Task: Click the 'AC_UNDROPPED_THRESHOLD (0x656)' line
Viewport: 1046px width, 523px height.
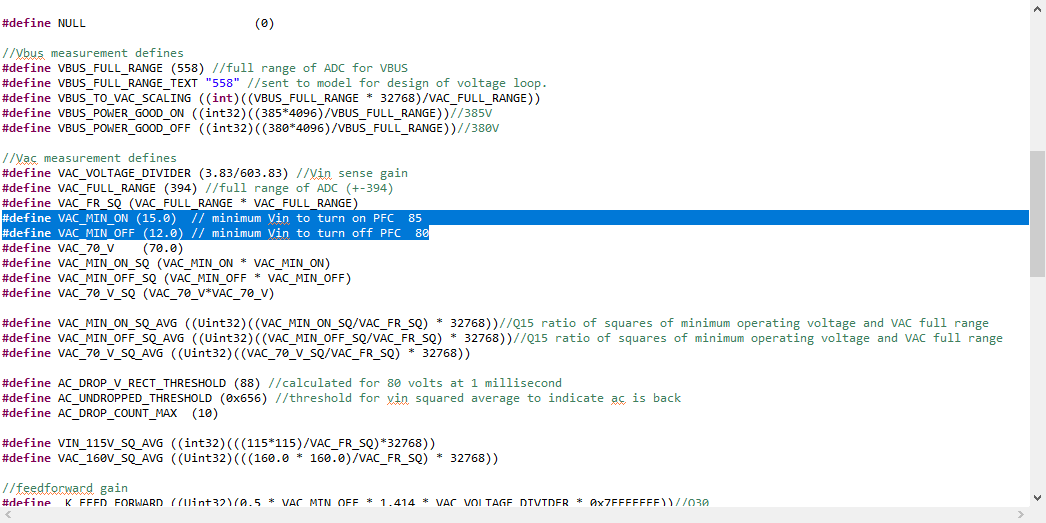Action: tap(342, 398)
